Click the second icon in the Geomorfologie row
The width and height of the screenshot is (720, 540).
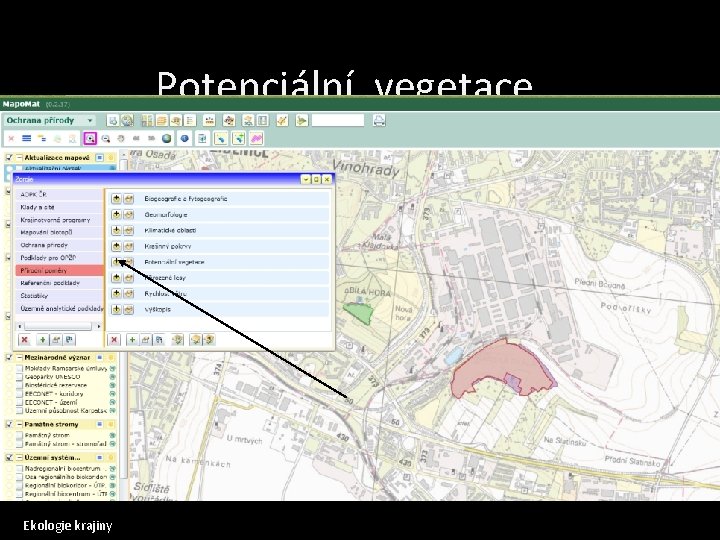(x=129, y=214)
